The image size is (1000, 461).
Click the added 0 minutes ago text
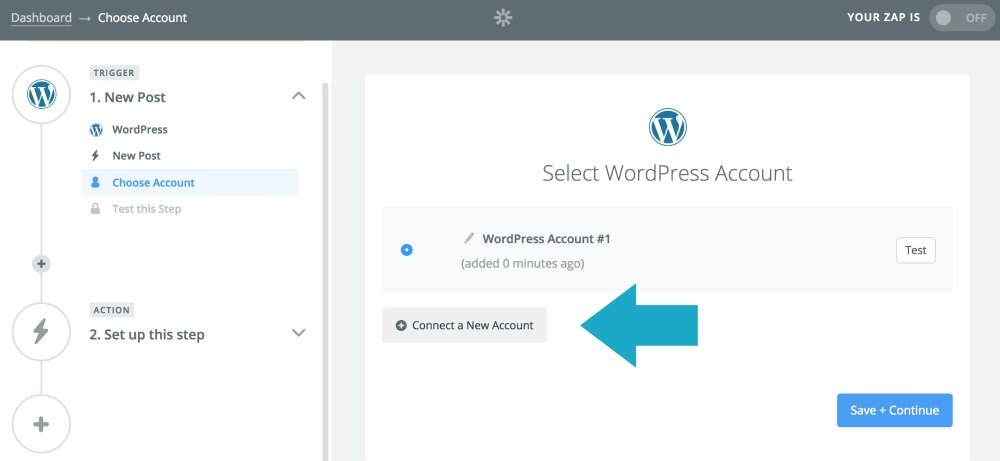[x=522, y=263]
